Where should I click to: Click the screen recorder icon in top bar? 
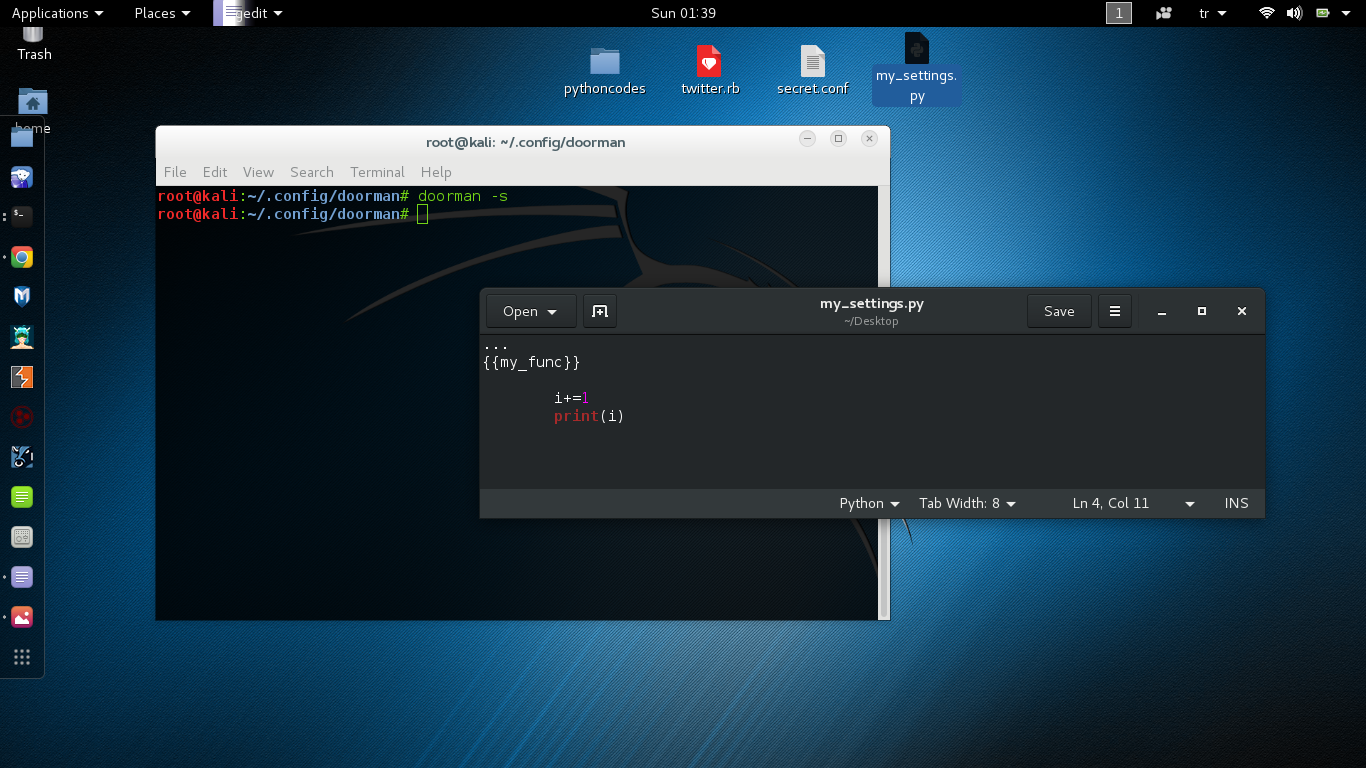pyautogui.click(x=1163, y=13)
